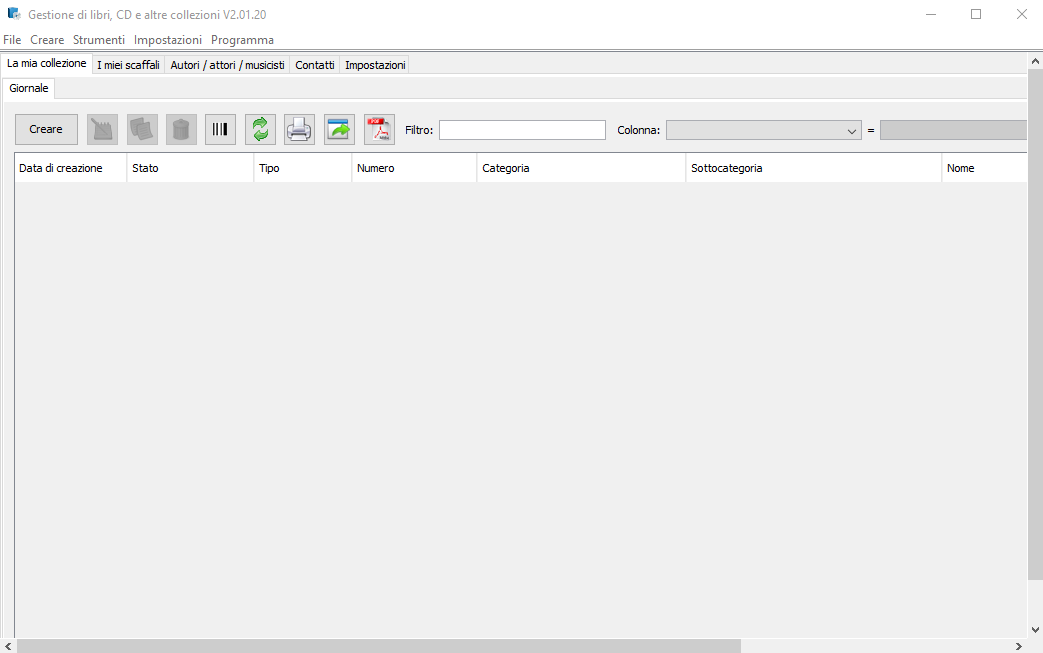The image size is (1043, 653).
Task: Switch to Contatti tab
Action: [x=315, y=65]
